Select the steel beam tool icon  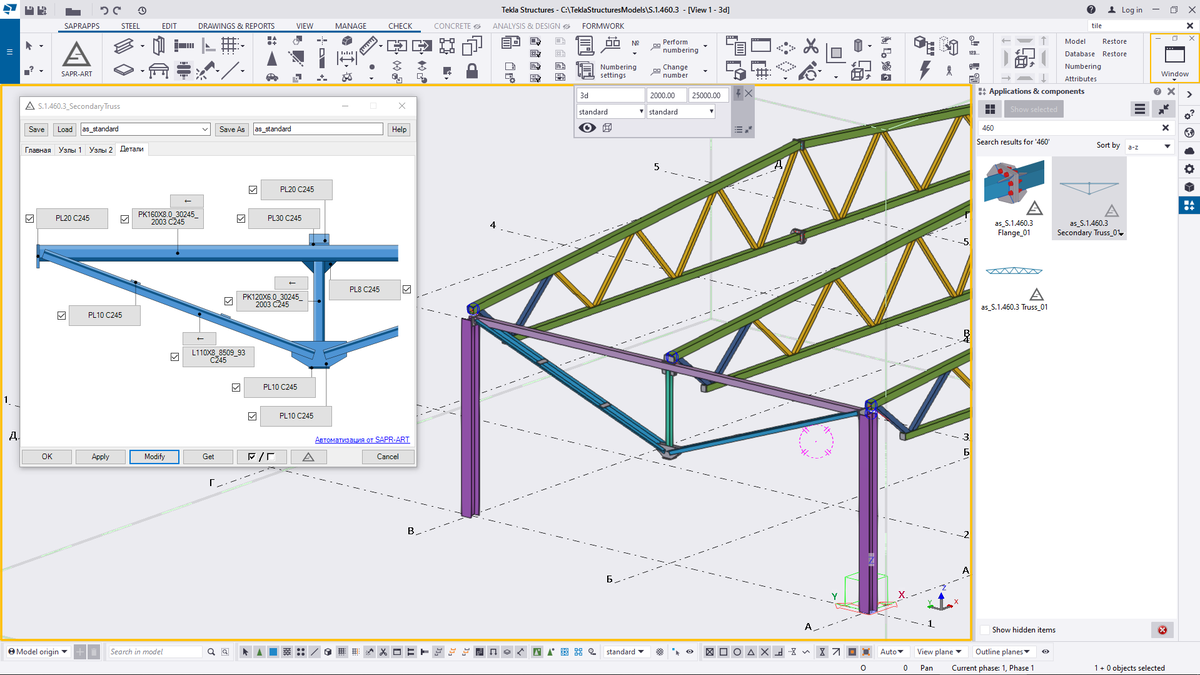click(x=126, y=47)
